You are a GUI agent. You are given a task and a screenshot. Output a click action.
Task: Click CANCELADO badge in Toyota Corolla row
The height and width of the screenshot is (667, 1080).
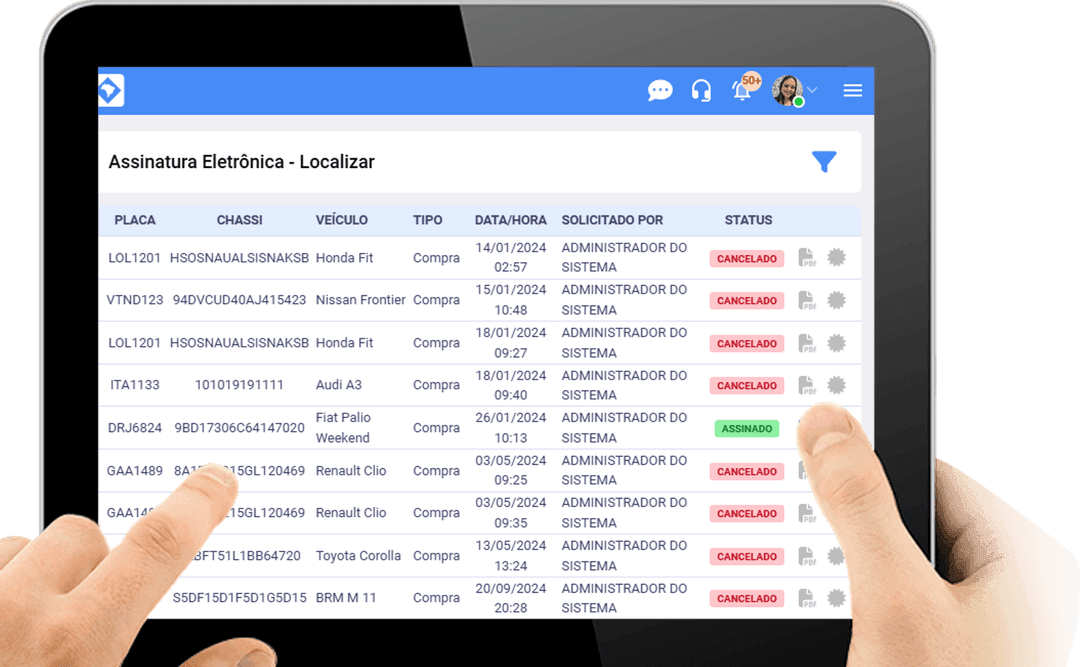(747, 556)
